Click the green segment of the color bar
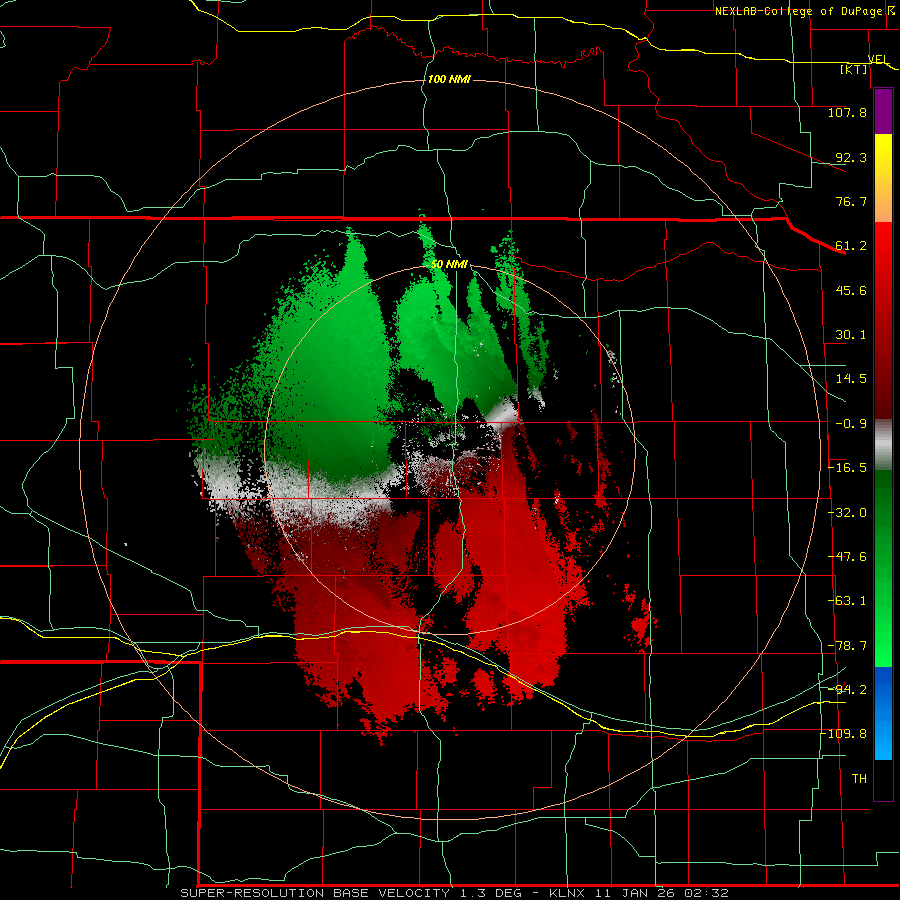Screen dimensions: 900x900 pos(883,568)
